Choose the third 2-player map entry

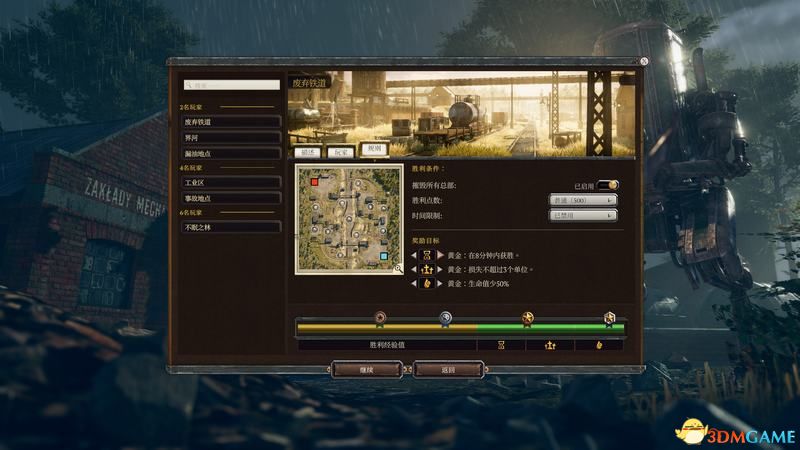[231, 153]
